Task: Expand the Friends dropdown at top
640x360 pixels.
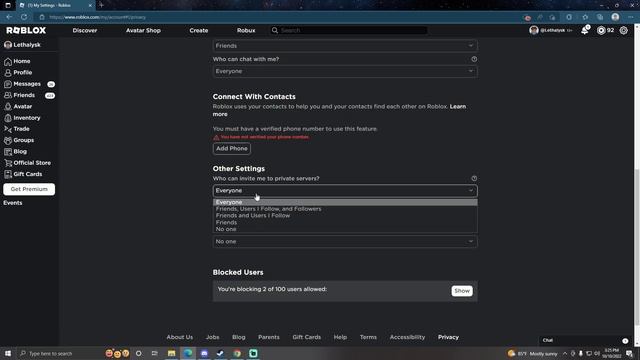Action: coord(345,46)
